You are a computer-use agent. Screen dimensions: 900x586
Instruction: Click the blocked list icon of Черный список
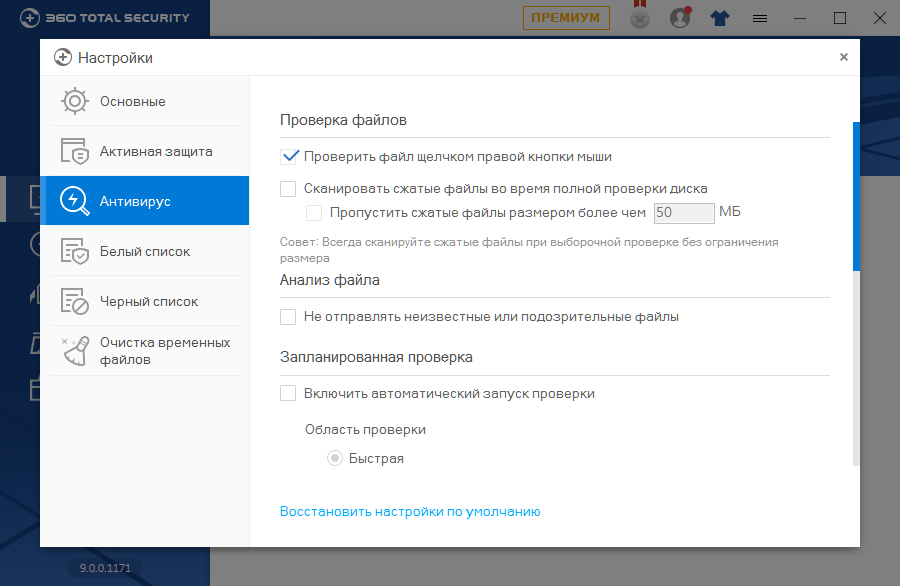pos(75,301)
